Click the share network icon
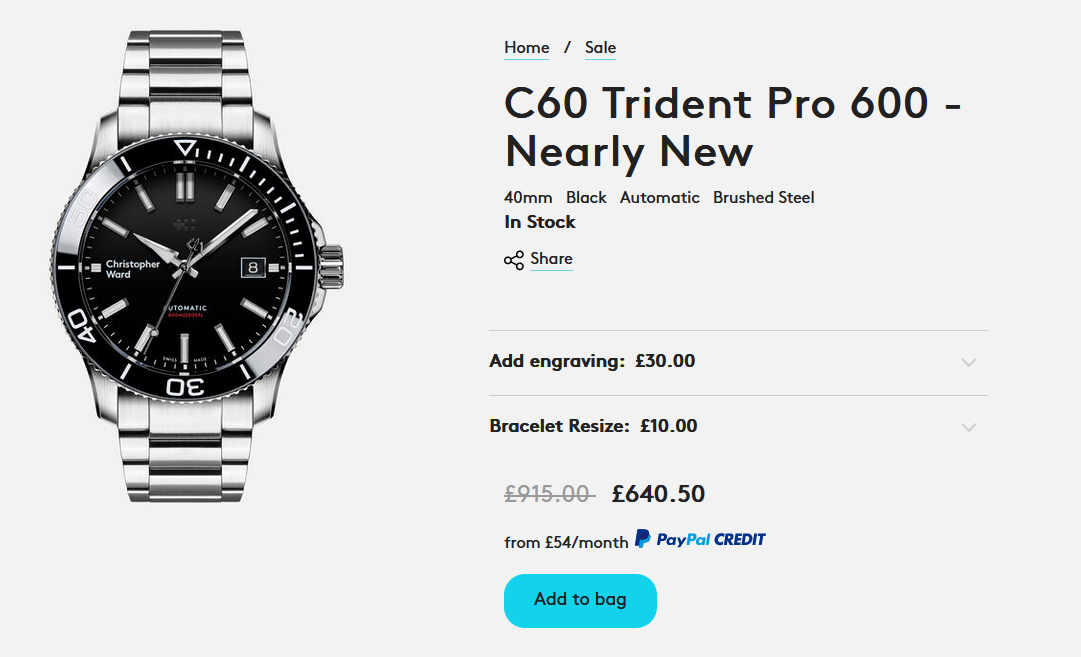The image size is (1081, 657). (514, 260)
